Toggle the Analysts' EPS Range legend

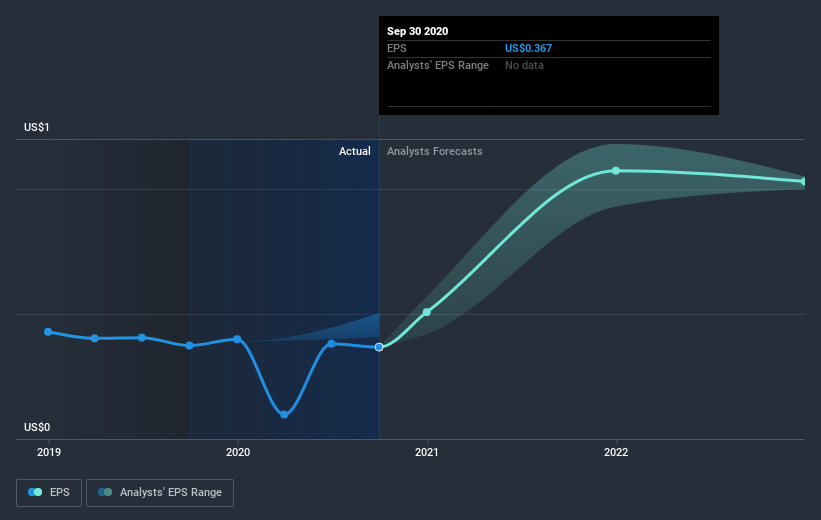tap(160, 492)
